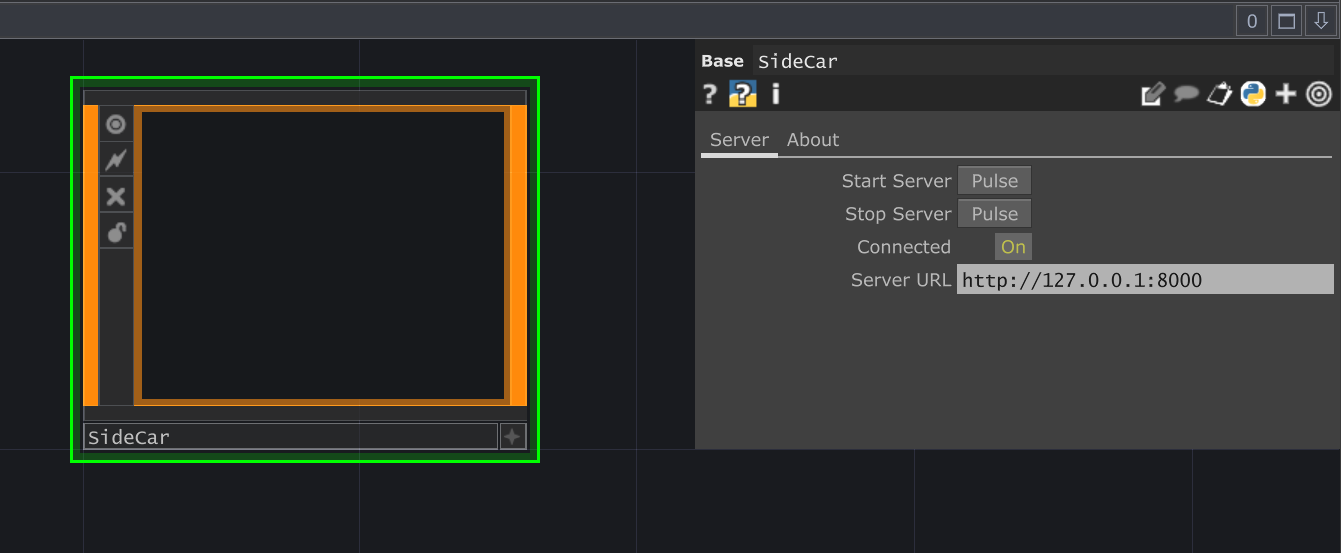Click the Base operator type label
Image resolution: width=1341 pixels, height=553 pixels.
[722, 61]
